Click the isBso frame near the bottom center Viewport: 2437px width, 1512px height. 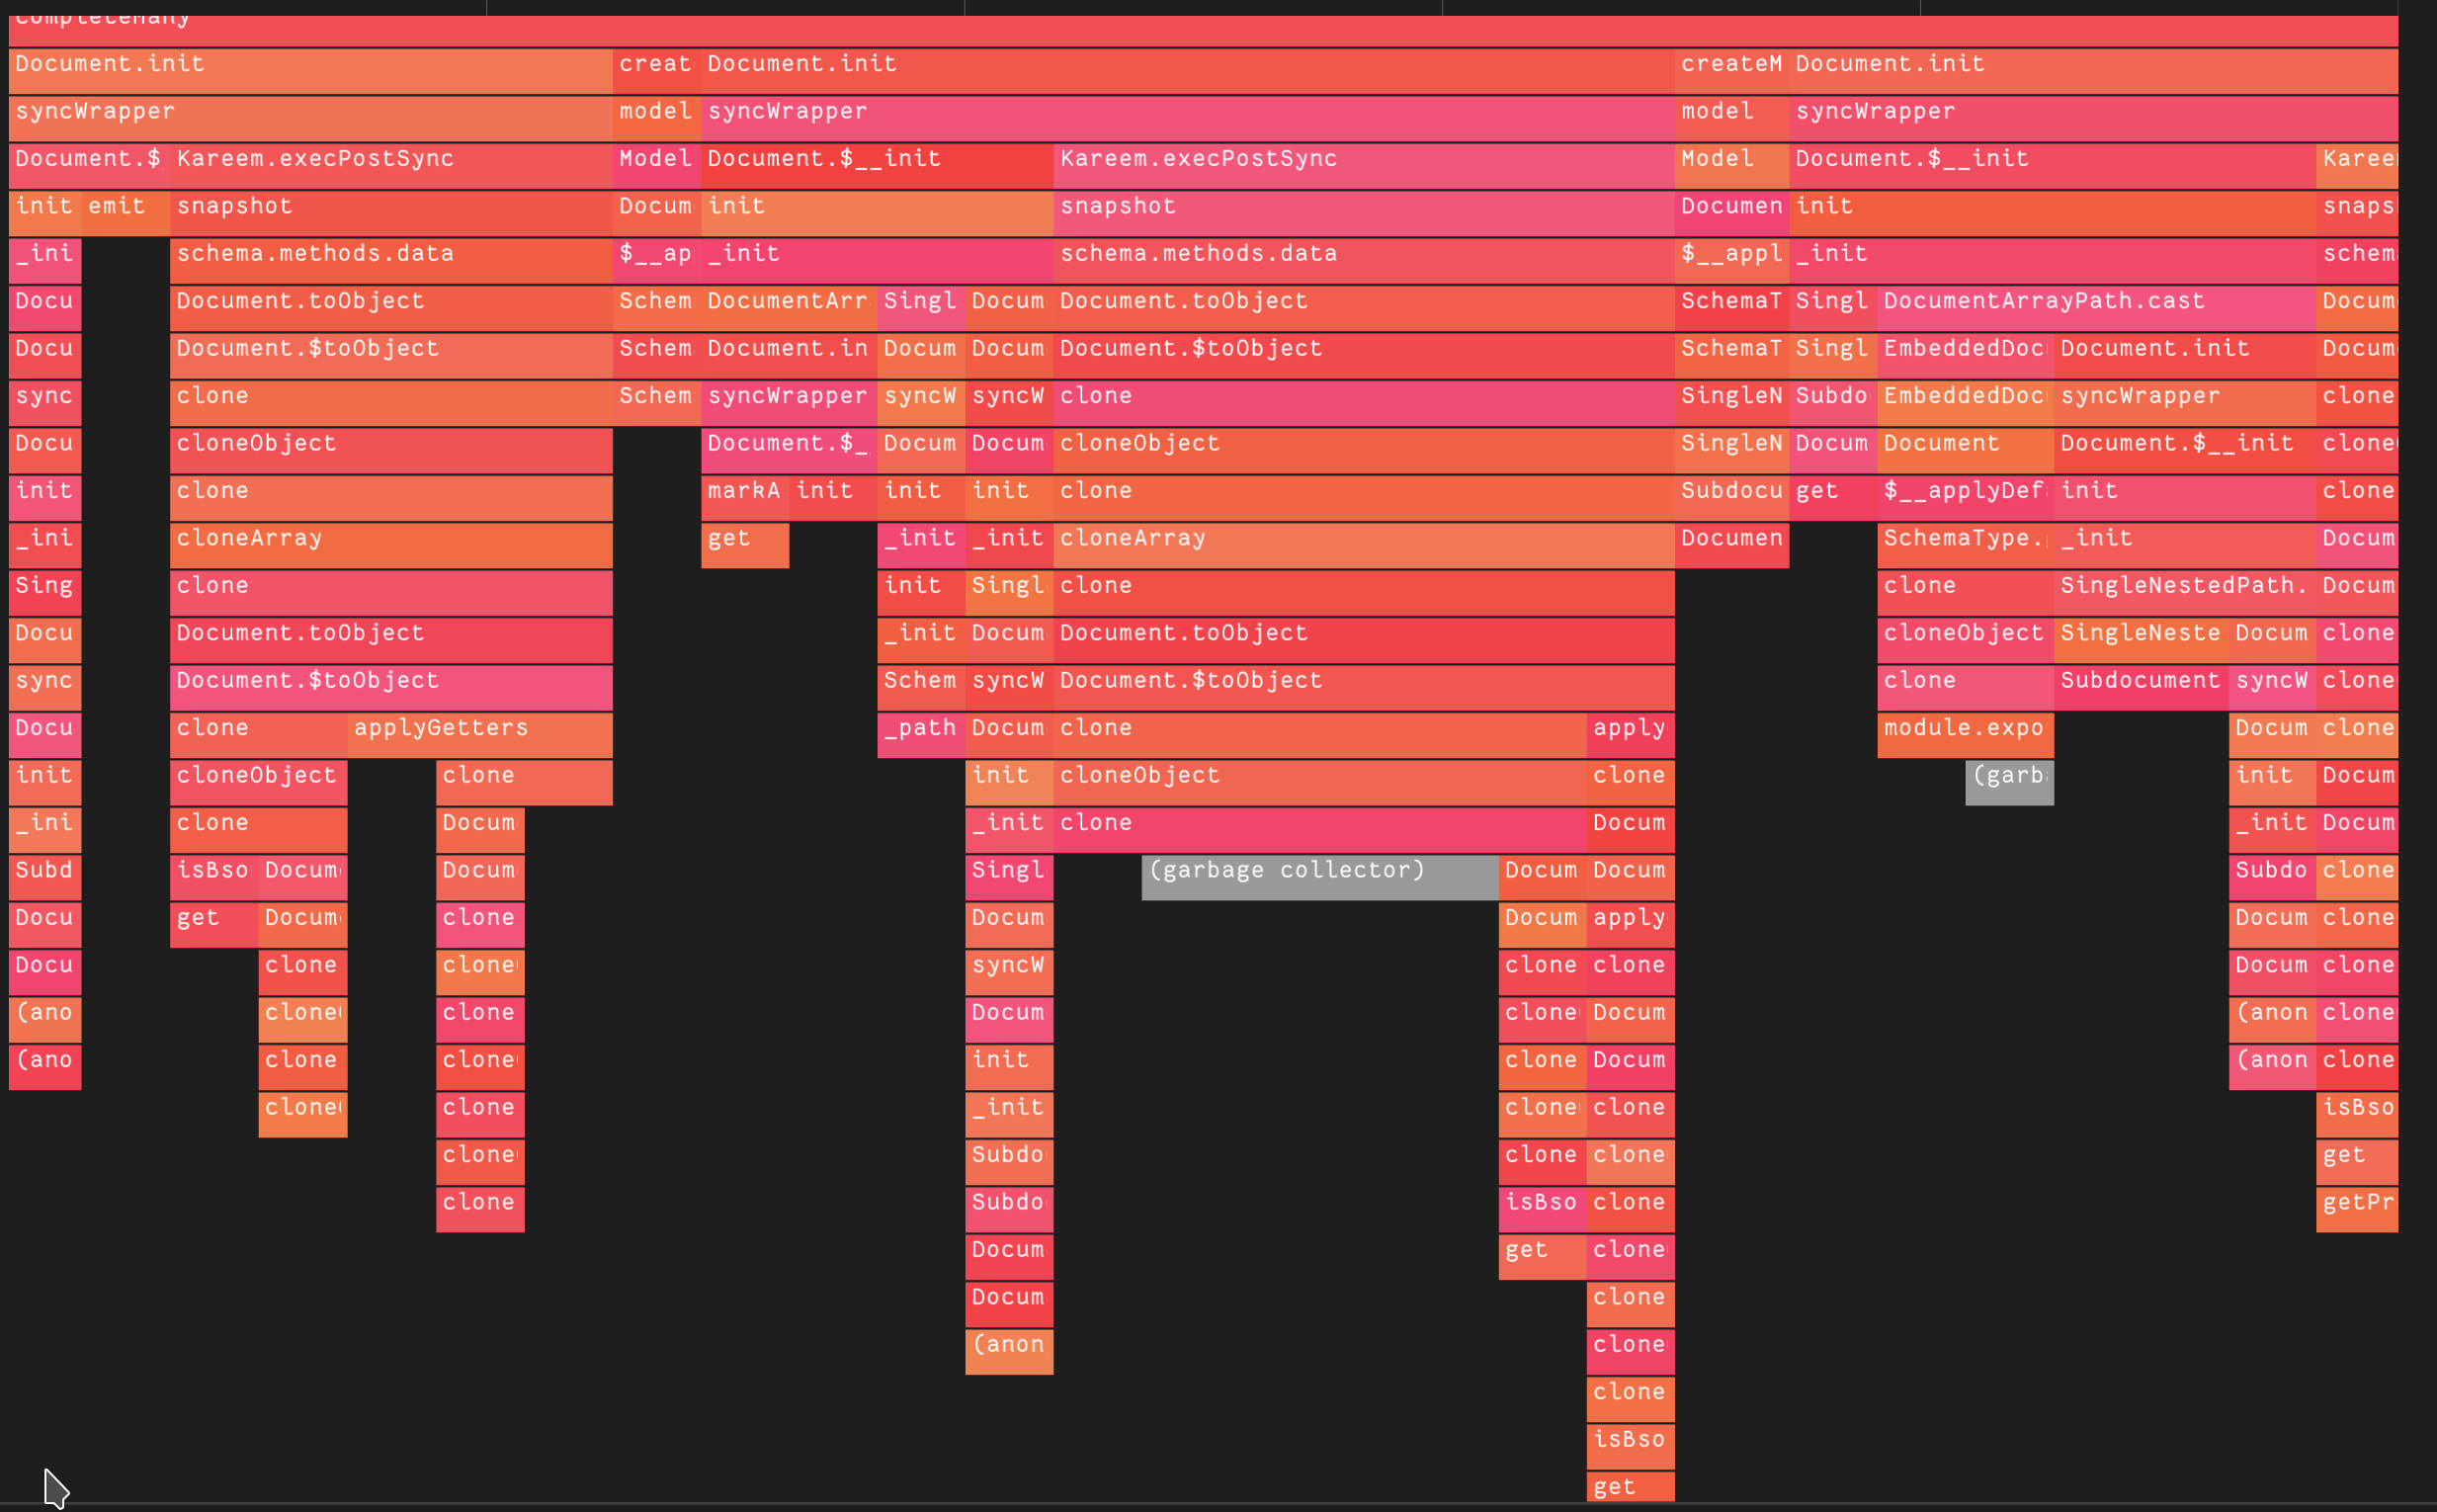pos(1628,1440)
